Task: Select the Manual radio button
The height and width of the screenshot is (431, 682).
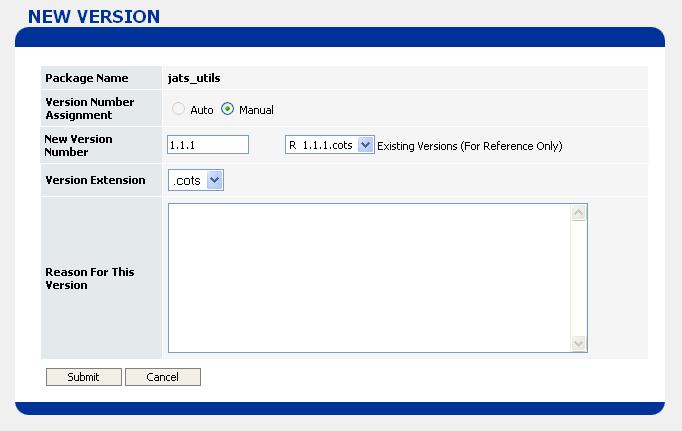Action: (x=227, y=109)
